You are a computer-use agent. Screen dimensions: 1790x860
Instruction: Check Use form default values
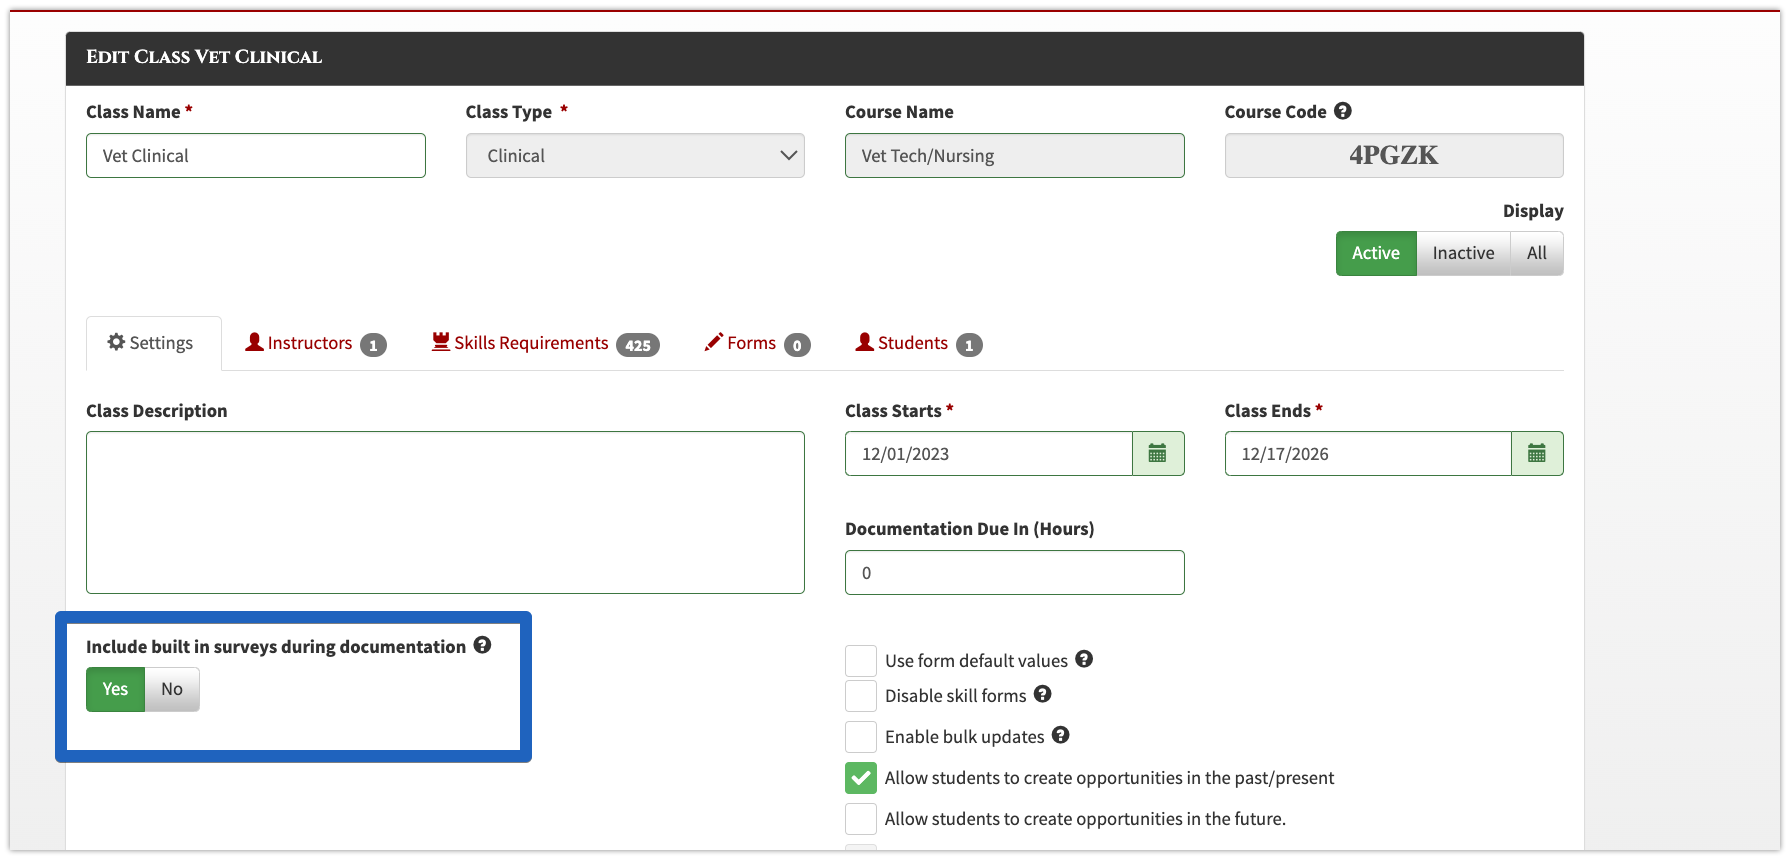tap(861, 661)
